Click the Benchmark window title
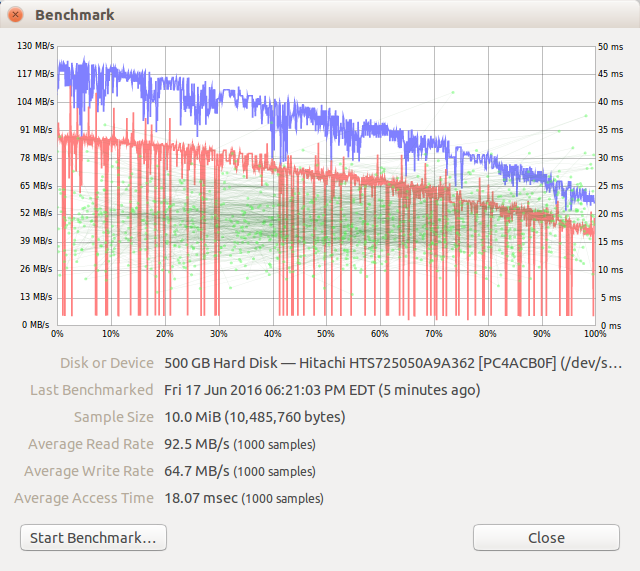This screenshot has width=640, height=571. [75, 15]
